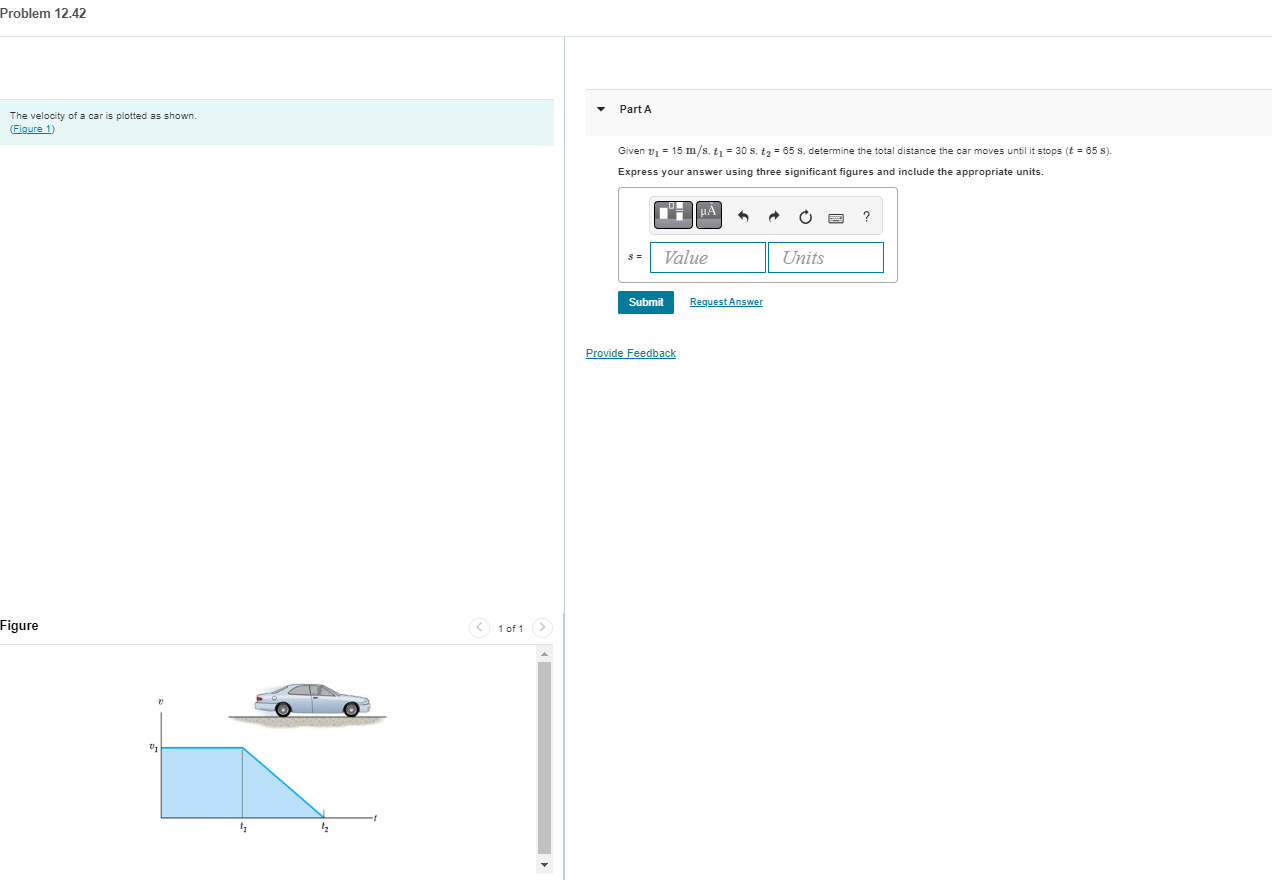1272x880 pixels.
Task: Click the figure scroll down arrow
Action: tap(544, 864)
